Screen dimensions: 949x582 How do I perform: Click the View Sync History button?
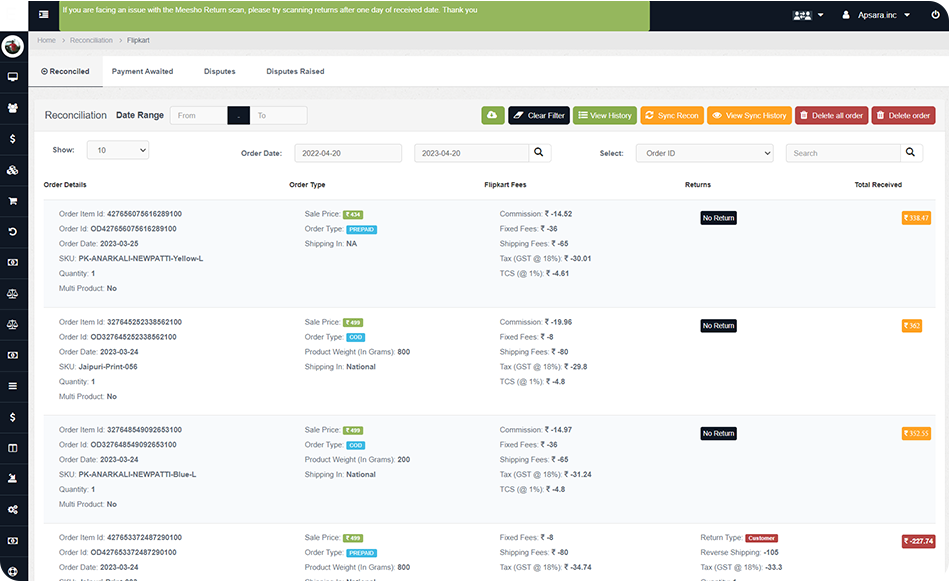tap(749, 115)
